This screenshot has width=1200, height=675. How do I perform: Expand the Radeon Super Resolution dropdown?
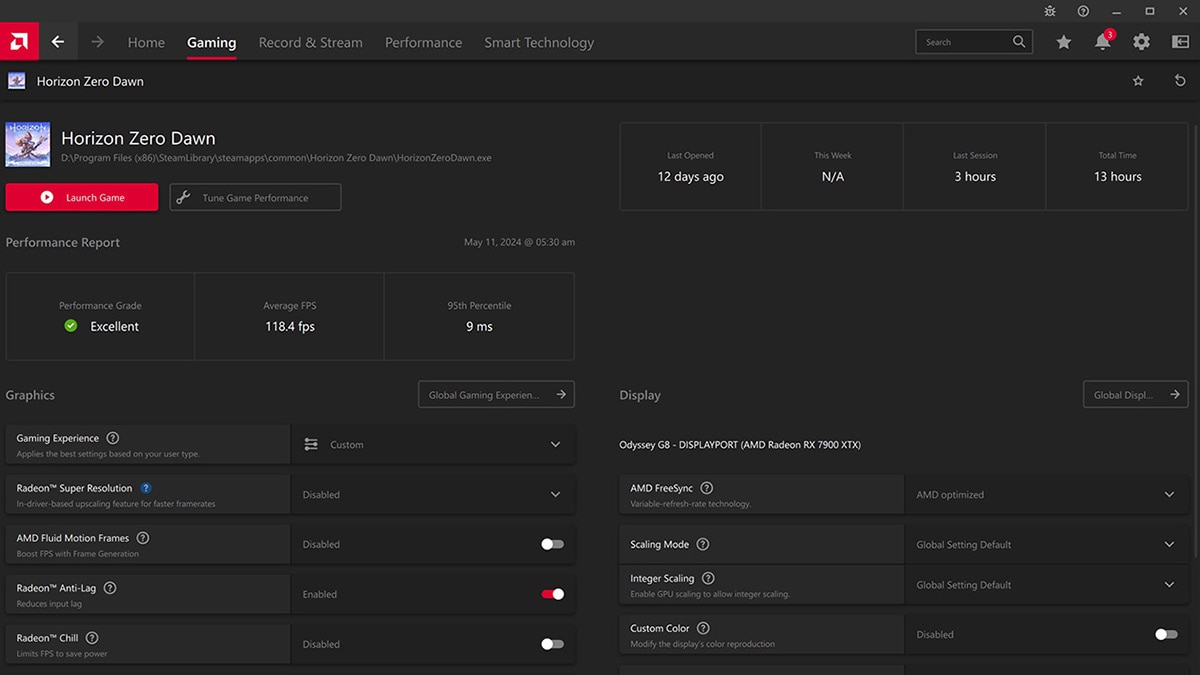(x=433, y=494)
